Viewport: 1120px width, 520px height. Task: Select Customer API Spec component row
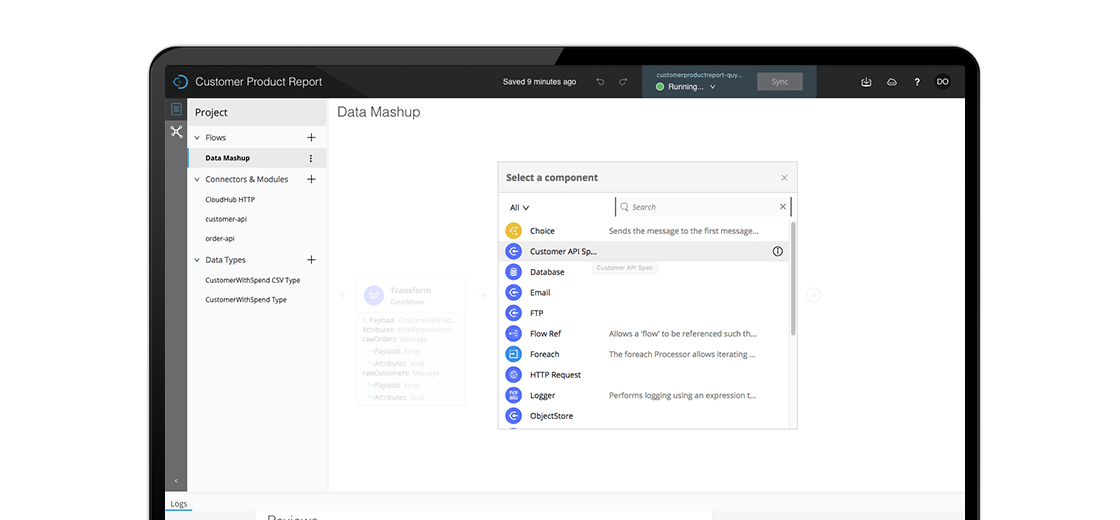click(x=643, y=251)
